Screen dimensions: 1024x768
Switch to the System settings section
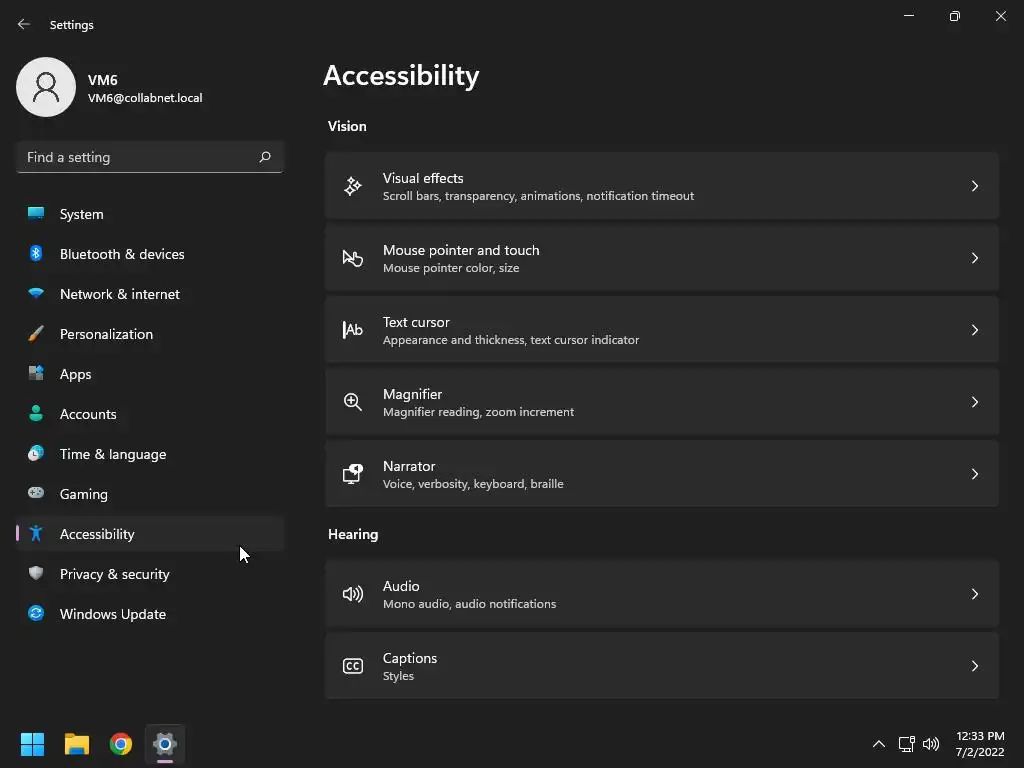tap(81, 214)
